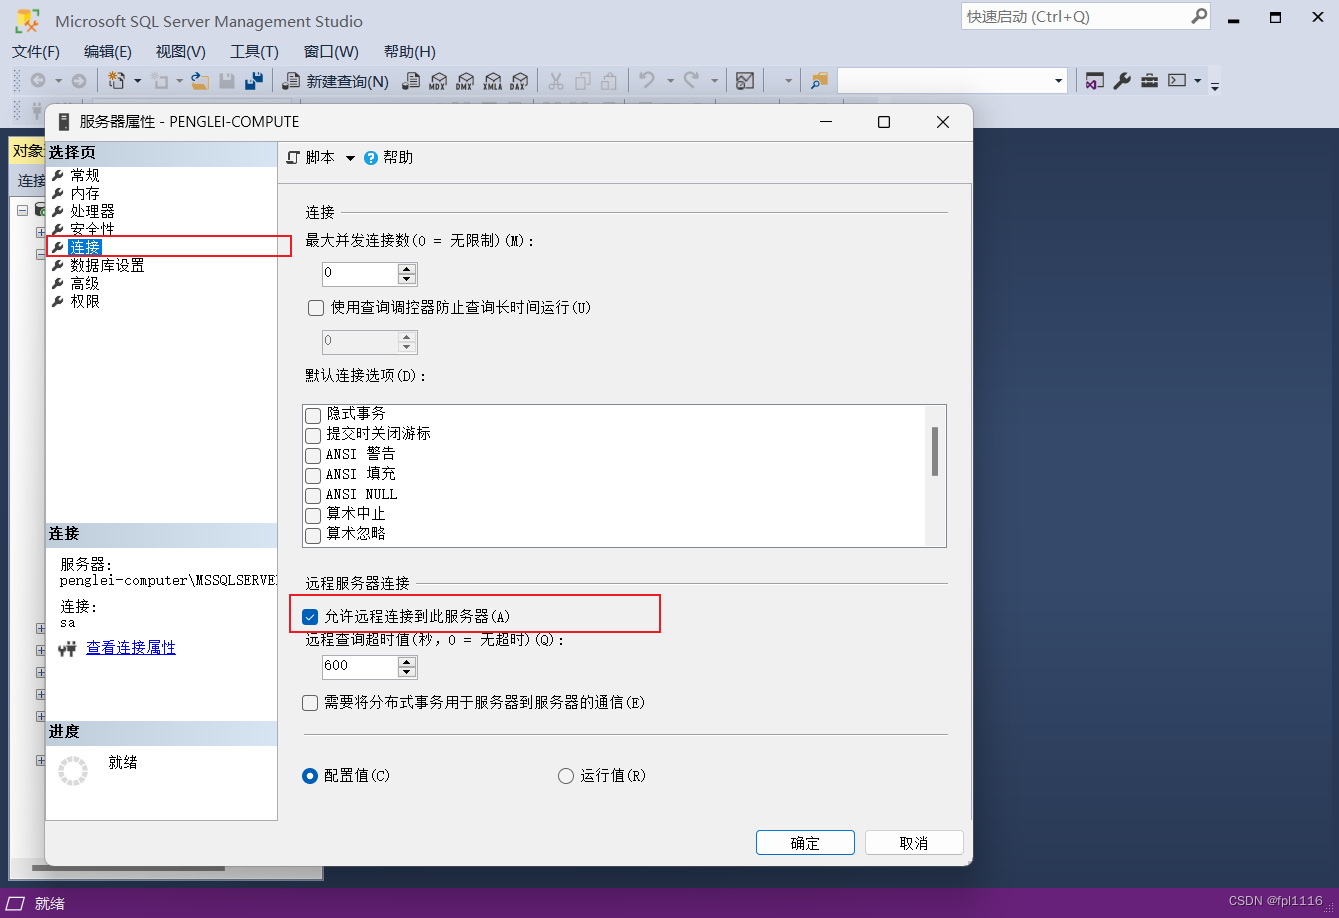The image size is (1339, 918).
Task: Click the 查看连接属性 link
Action: (131, 647)
